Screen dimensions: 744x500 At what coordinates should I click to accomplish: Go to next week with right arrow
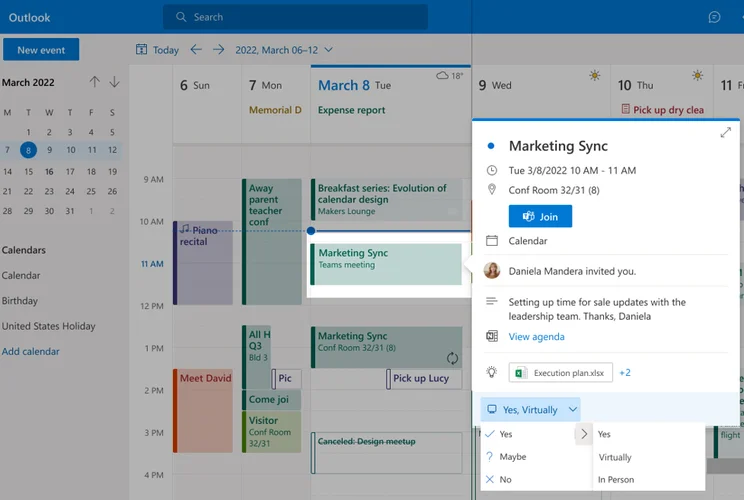click(218, 49)
